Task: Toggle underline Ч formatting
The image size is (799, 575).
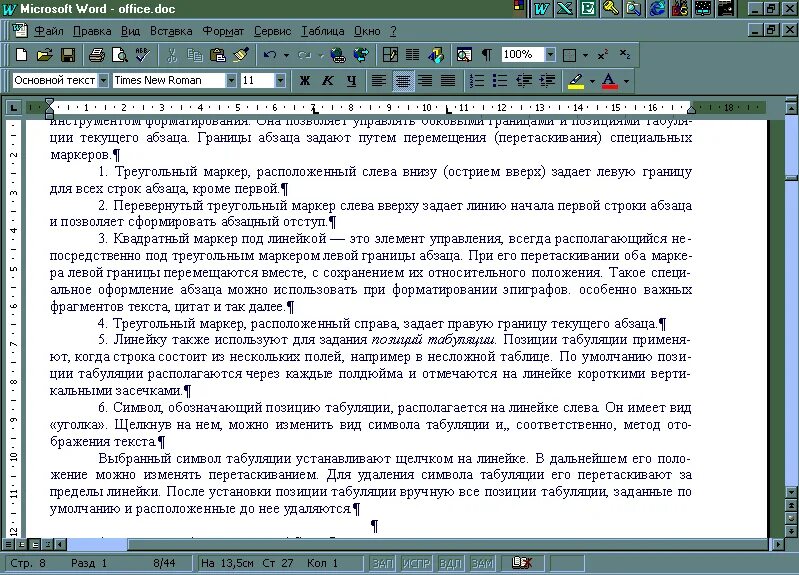Action: click(351, 81)
